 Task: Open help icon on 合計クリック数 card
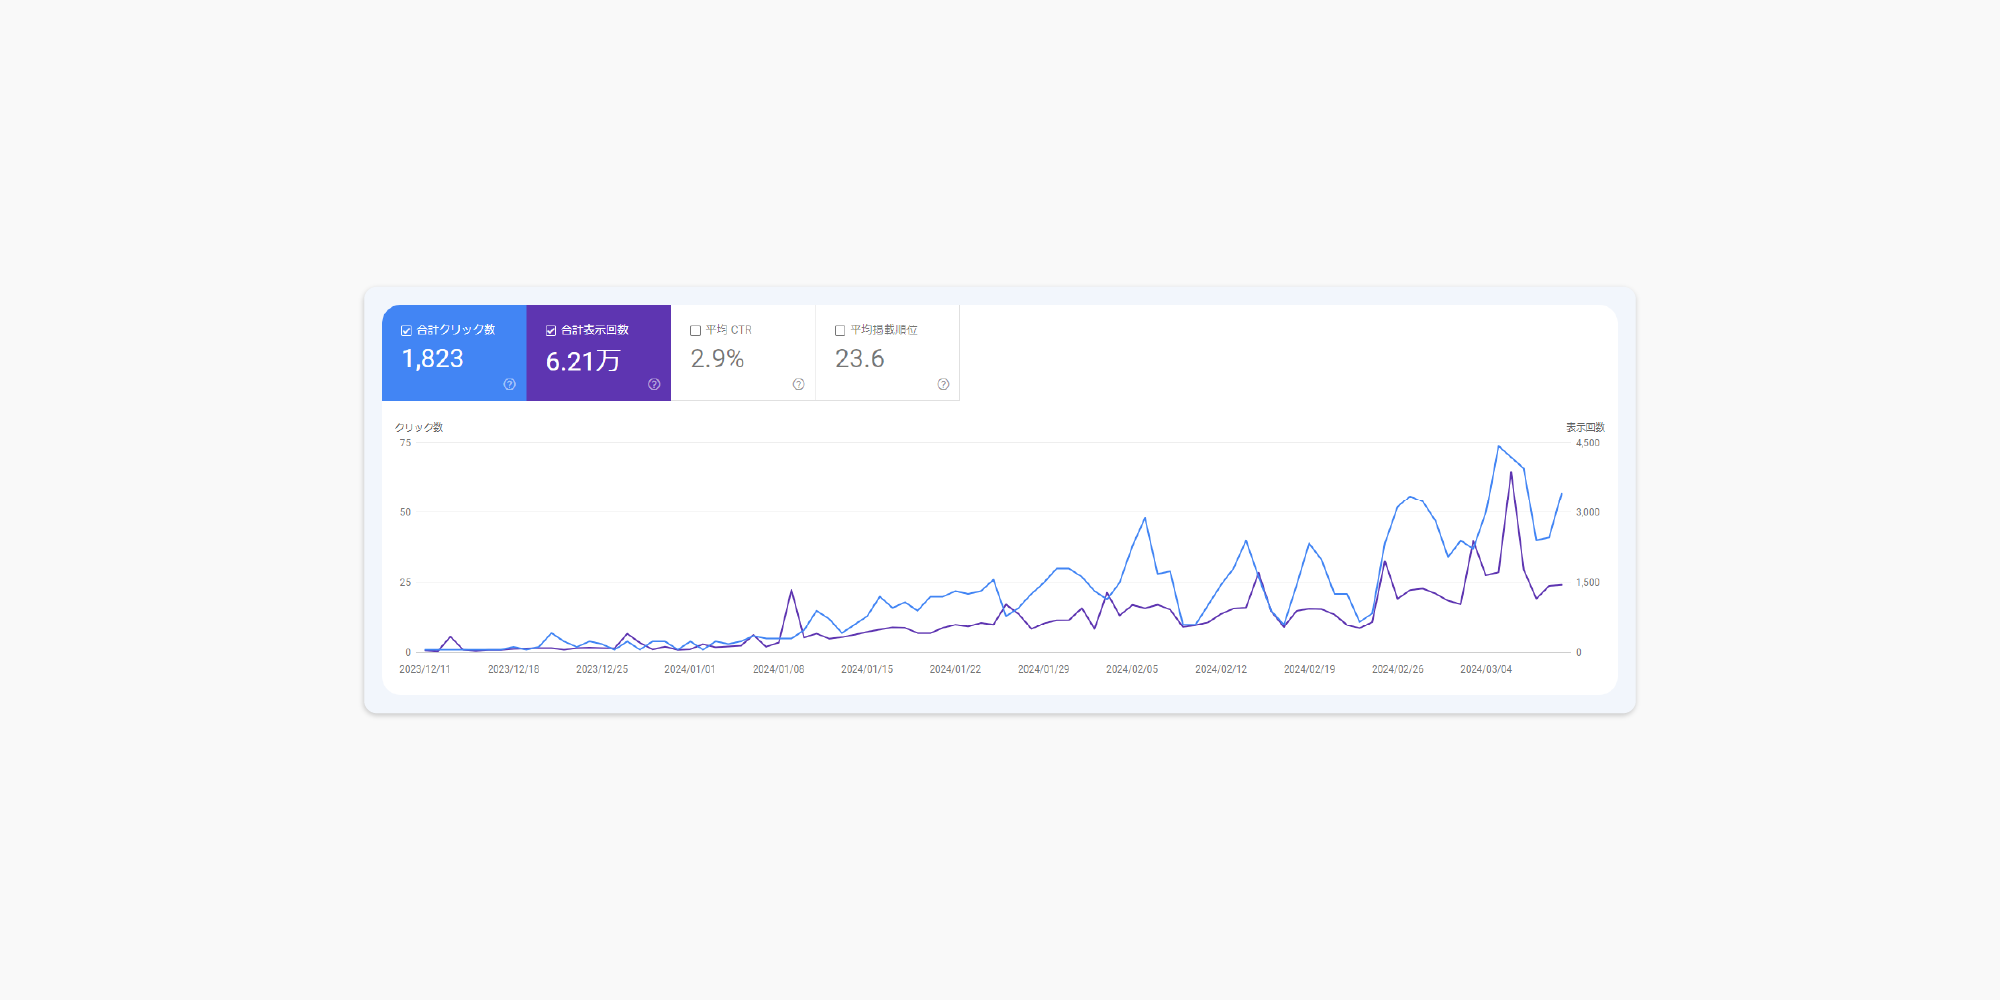(510, 384)
